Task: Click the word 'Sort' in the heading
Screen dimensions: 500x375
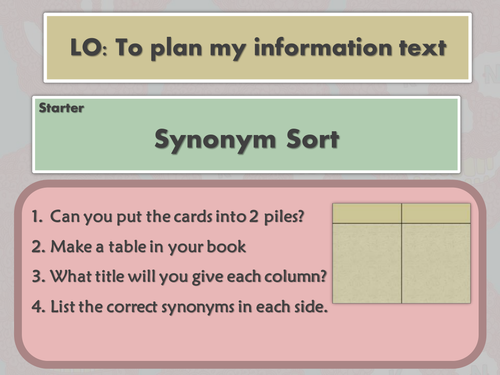Action: [313, 139]
